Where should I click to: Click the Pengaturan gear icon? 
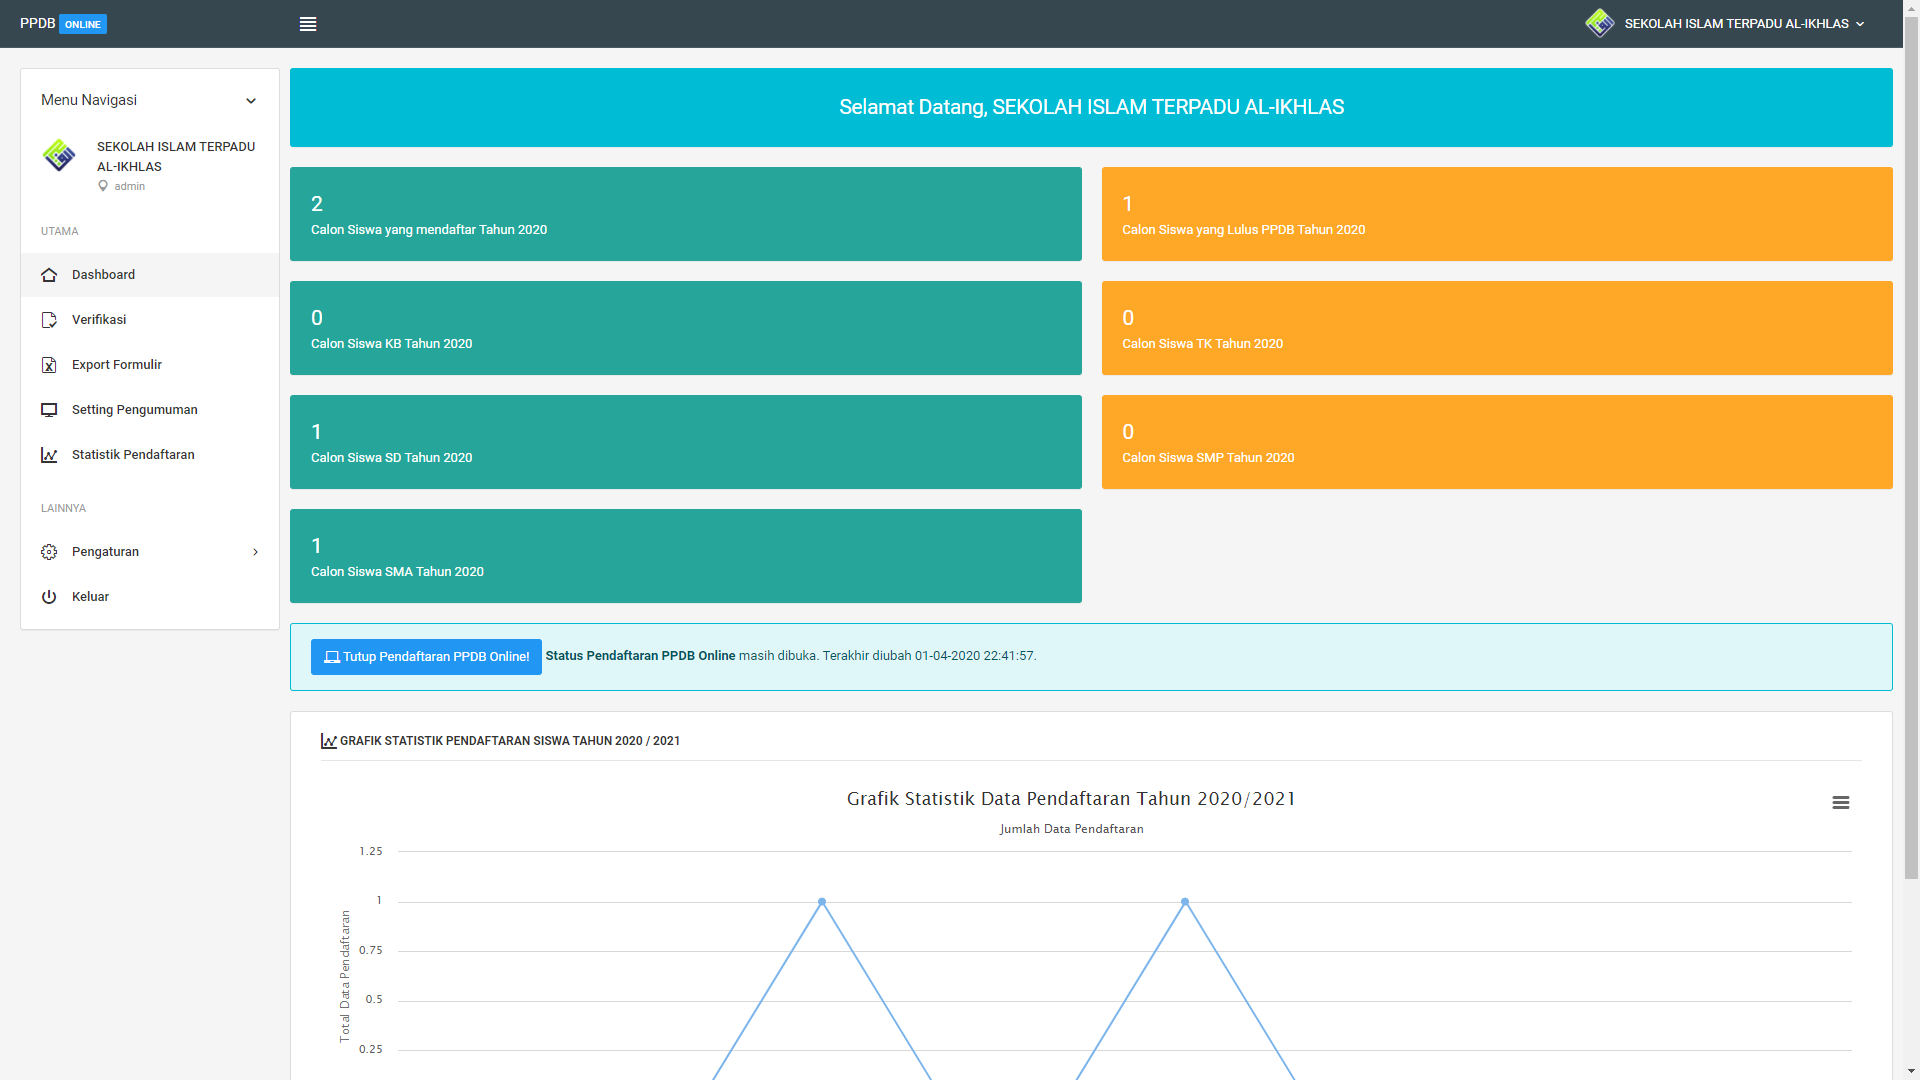[49, 552]
